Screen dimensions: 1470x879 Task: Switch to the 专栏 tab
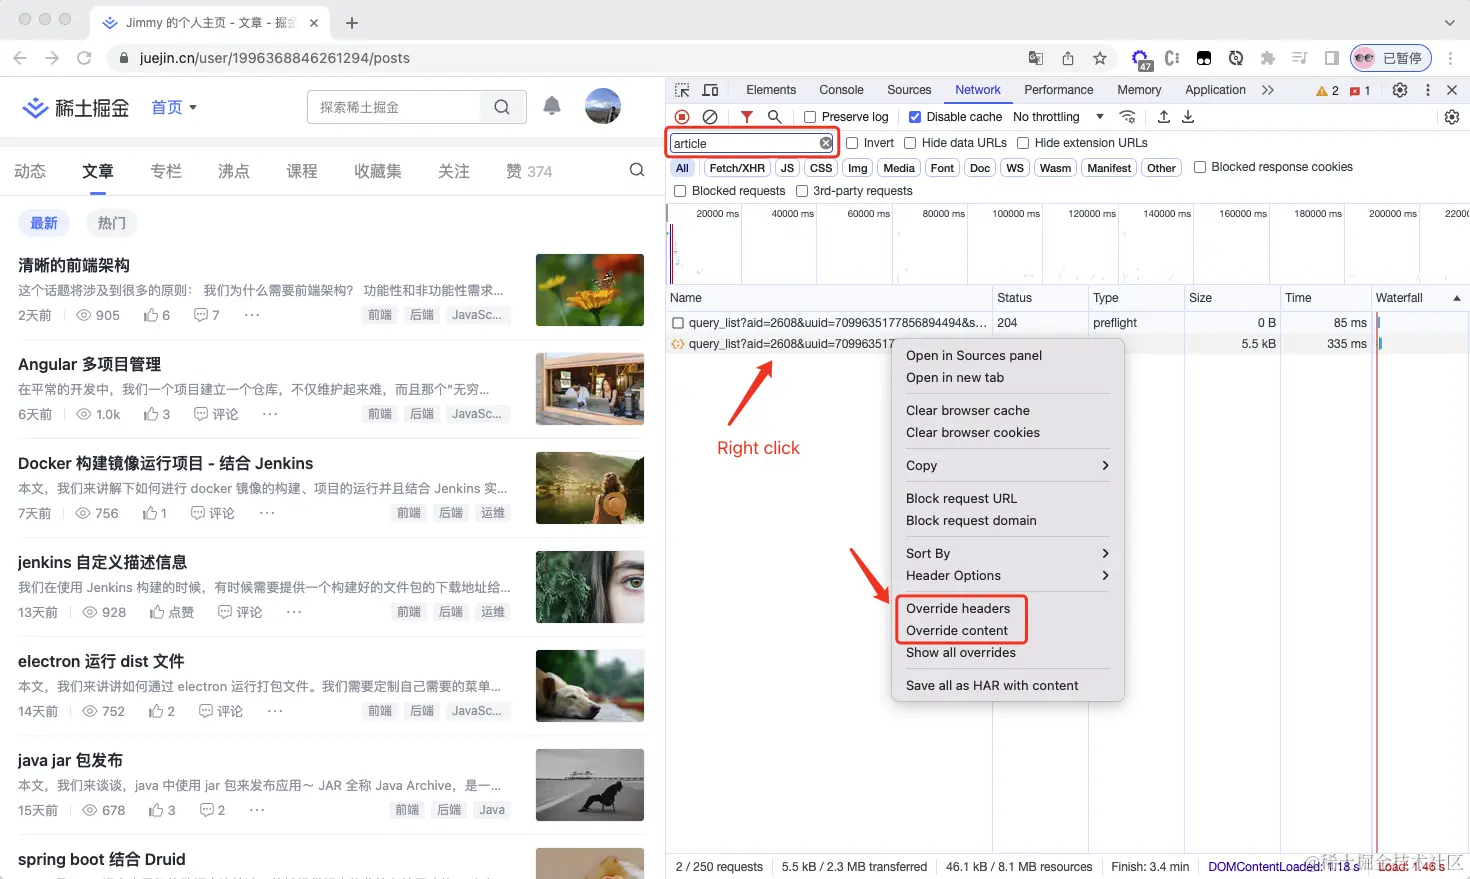point(166,171)
